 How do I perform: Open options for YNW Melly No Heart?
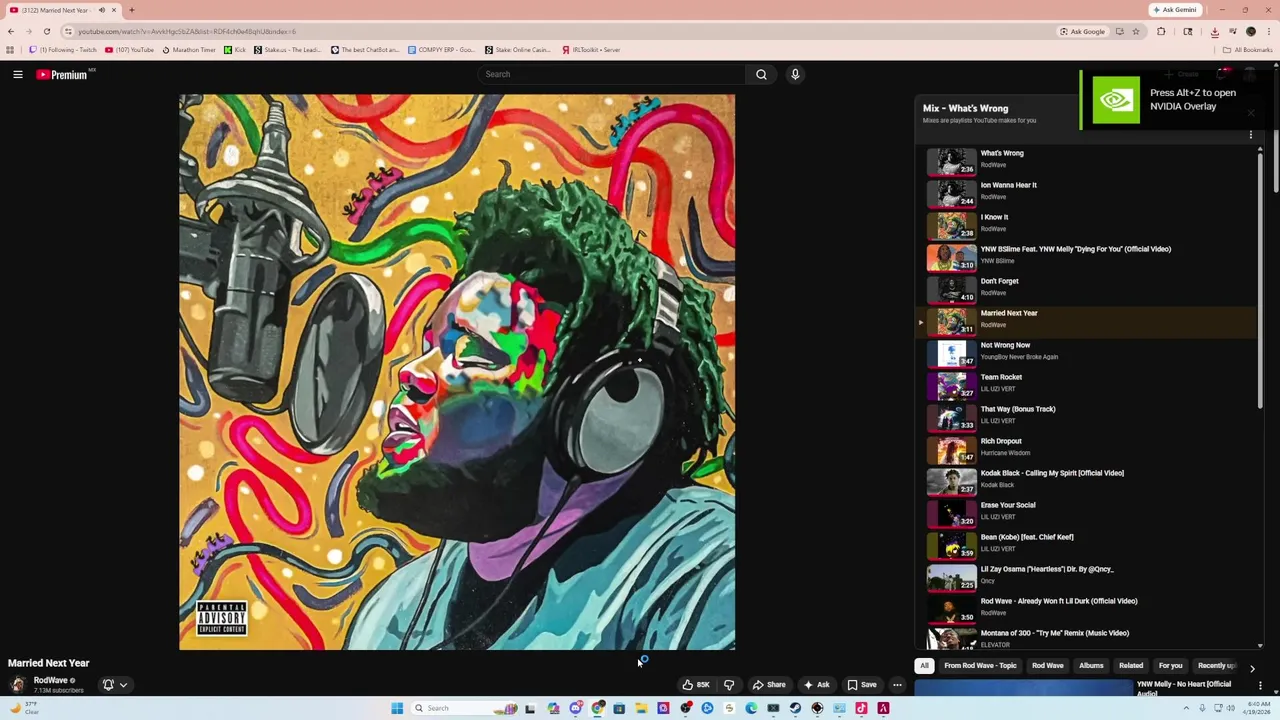tap(1260, 686)
